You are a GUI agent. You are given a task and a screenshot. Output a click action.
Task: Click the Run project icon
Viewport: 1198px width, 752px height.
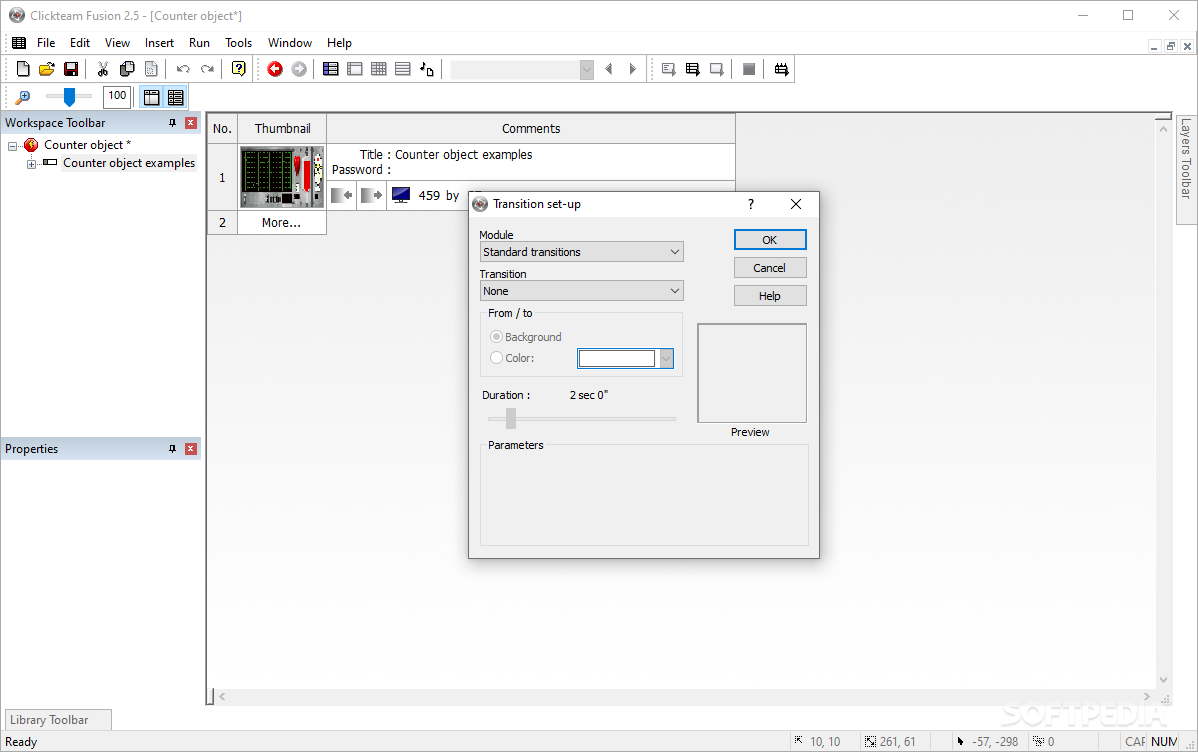coord(669,70)
